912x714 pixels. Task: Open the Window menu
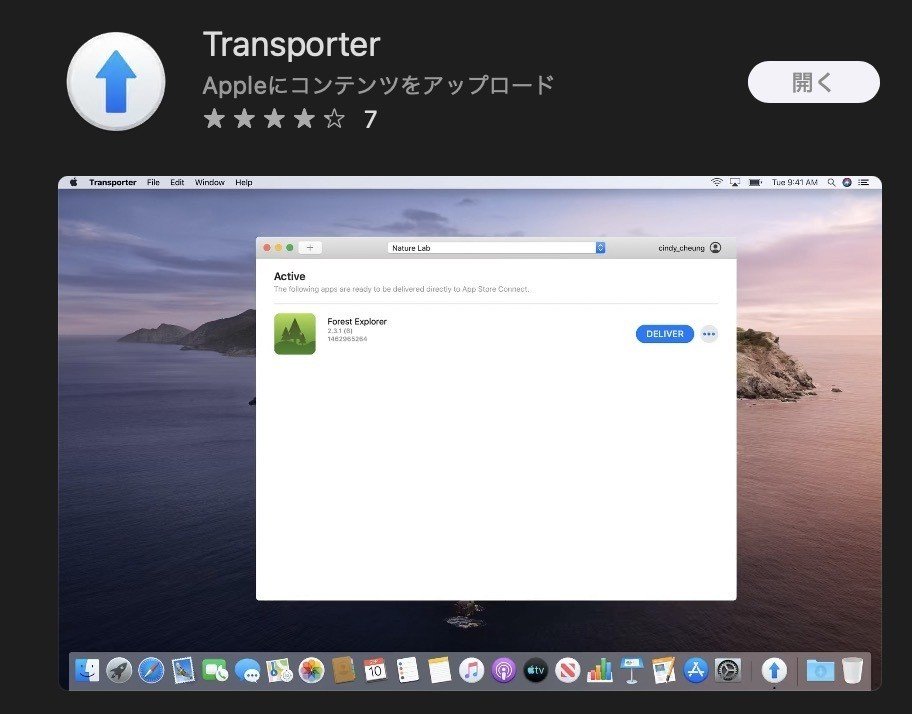[209, 182]
